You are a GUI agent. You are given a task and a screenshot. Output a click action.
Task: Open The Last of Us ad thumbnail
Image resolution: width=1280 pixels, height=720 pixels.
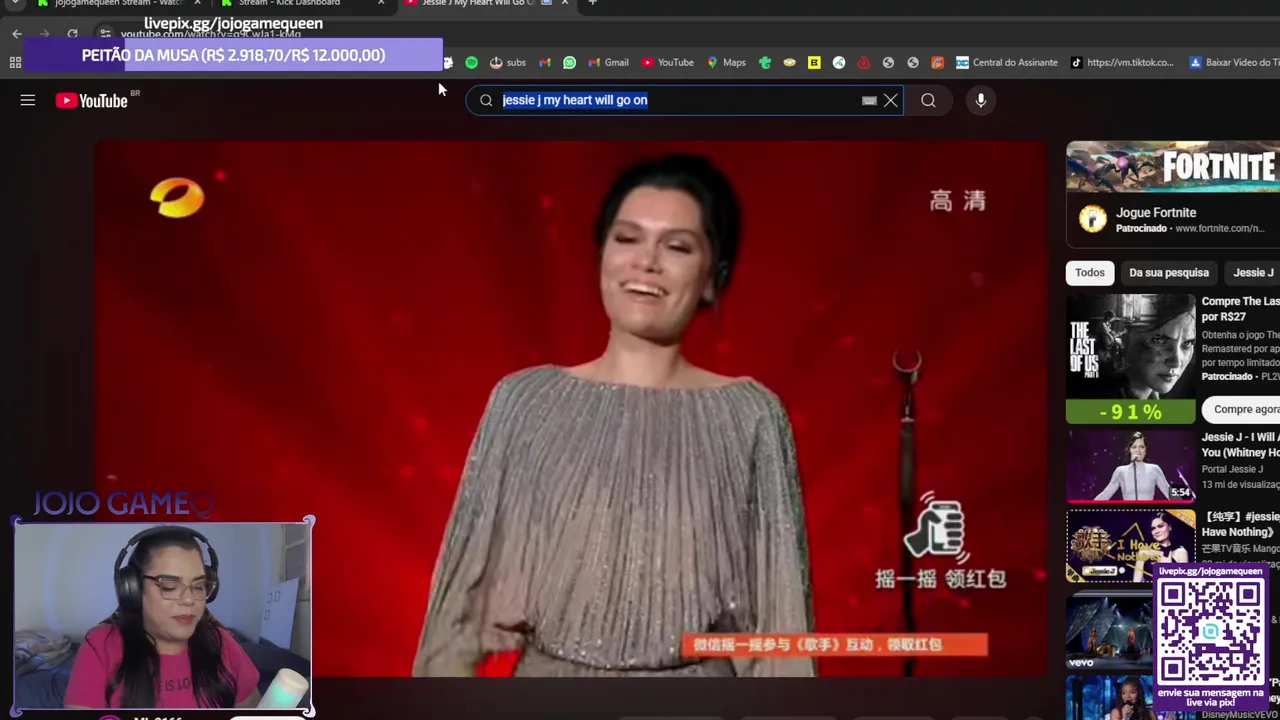click(1131, 359)
